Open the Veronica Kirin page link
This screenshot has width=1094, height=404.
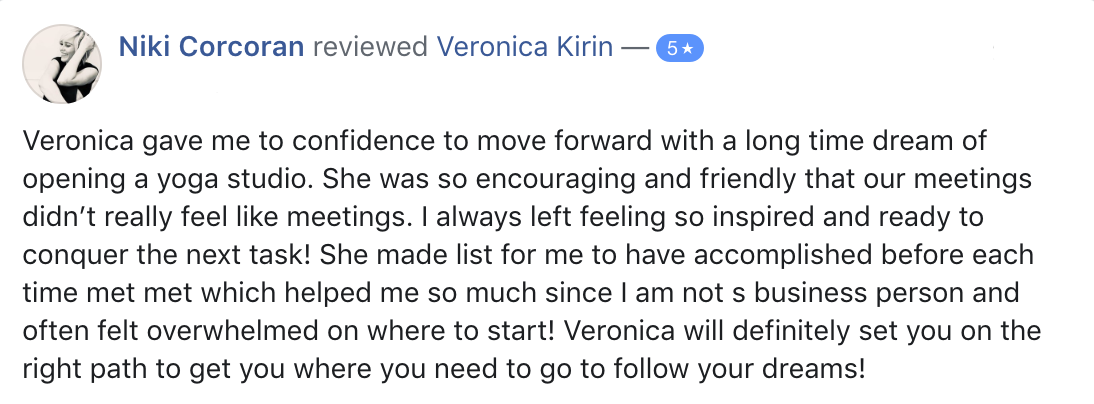point(526,47)
